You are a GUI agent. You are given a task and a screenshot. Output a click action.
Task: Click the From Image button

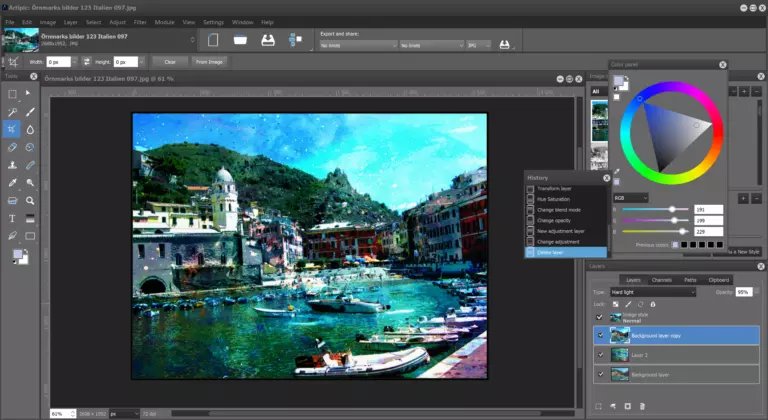pyautogui.click(x=209, y=62)
